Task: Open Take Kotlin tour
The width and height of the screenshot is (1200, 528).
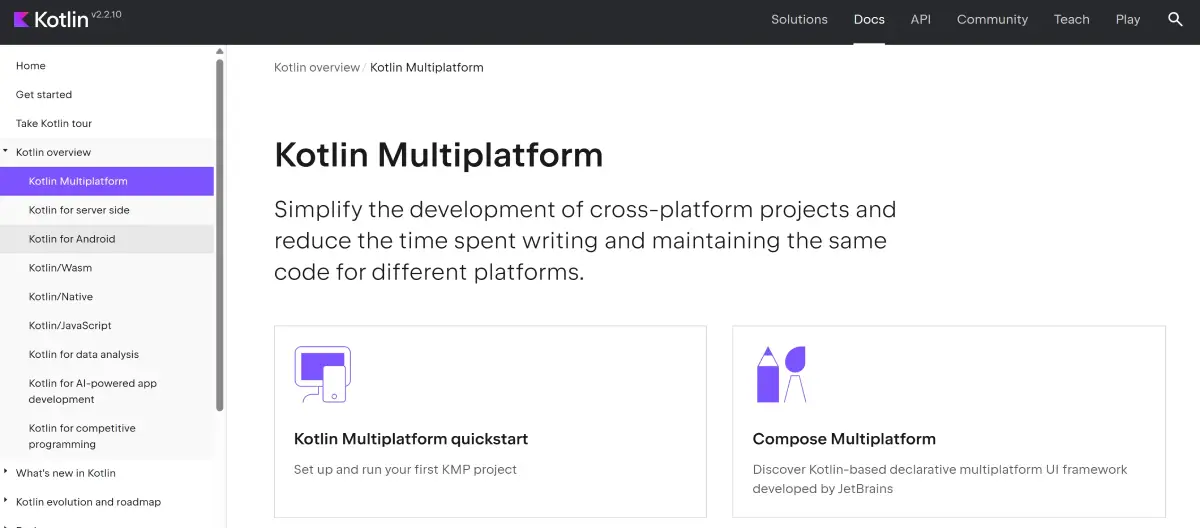Action: click(54, 124)
